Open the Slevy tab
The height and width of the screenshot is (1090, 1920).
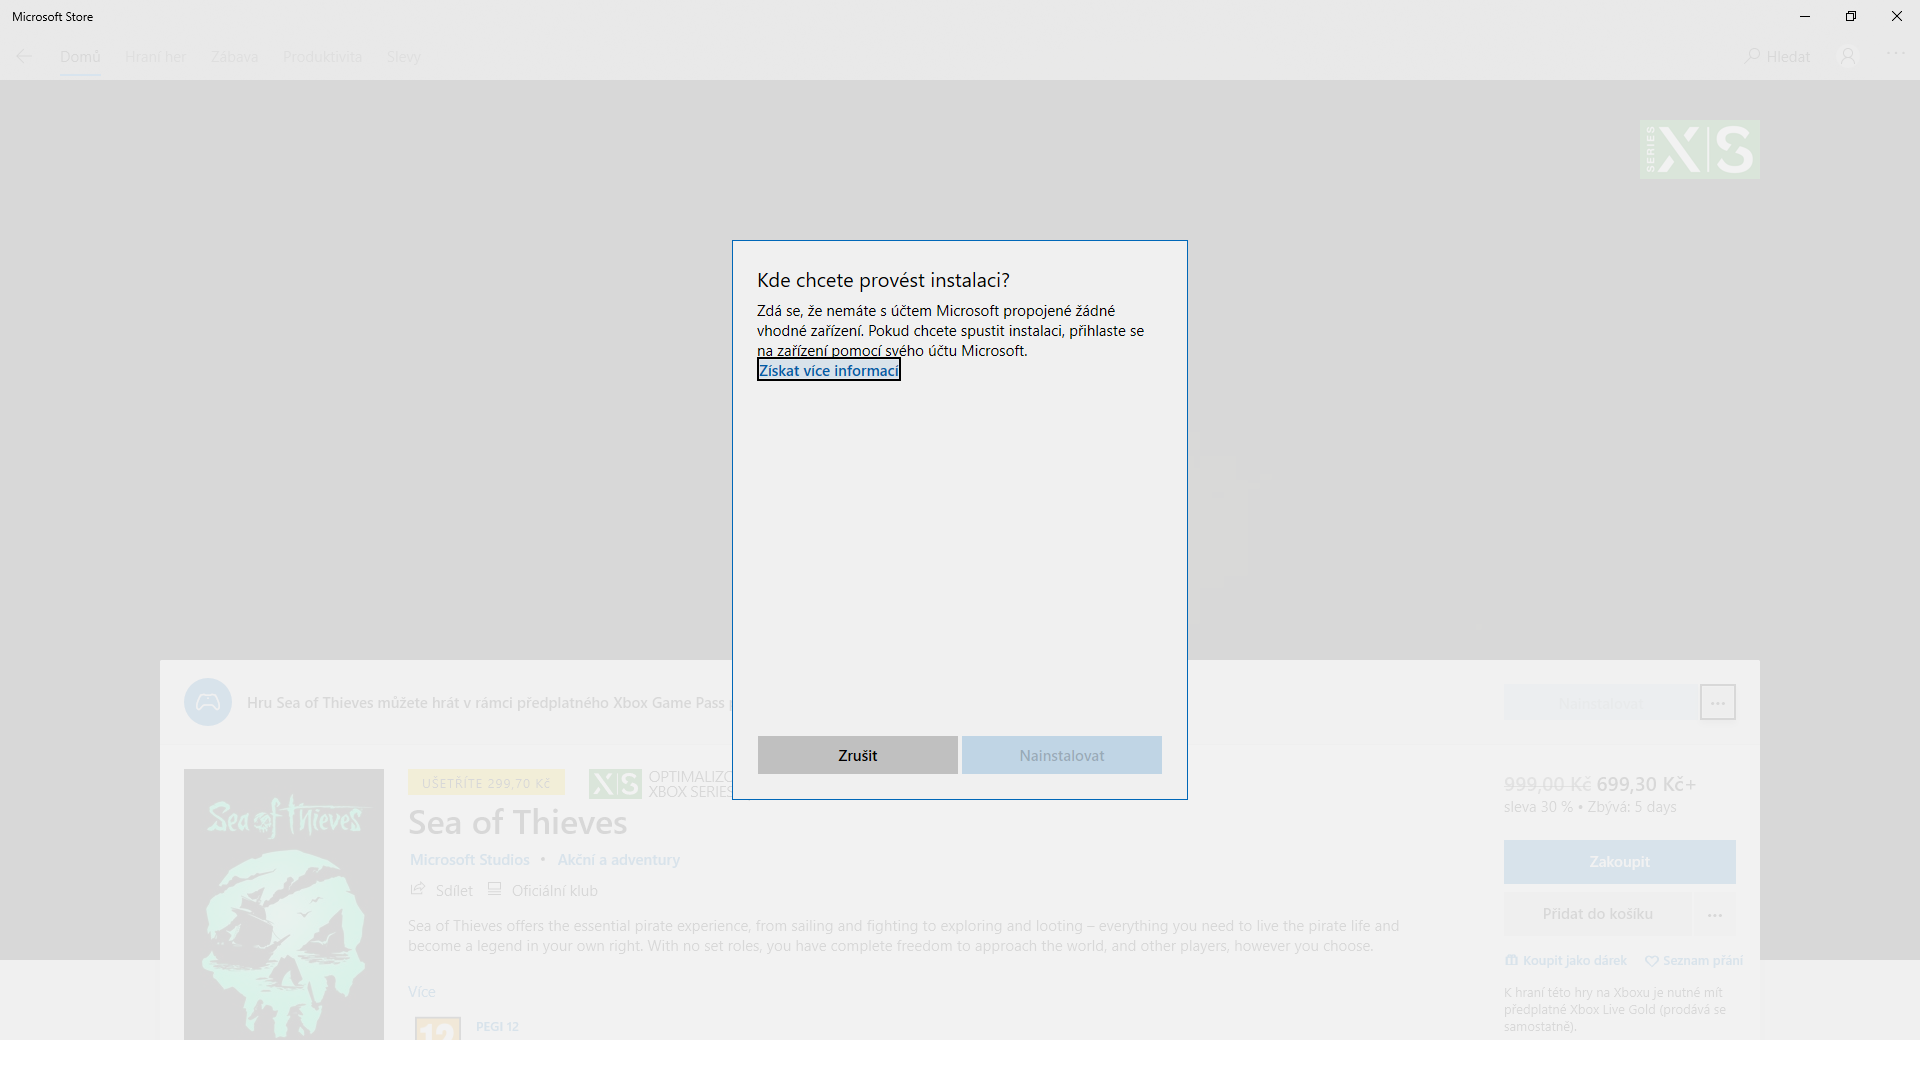tap(403, 57)
